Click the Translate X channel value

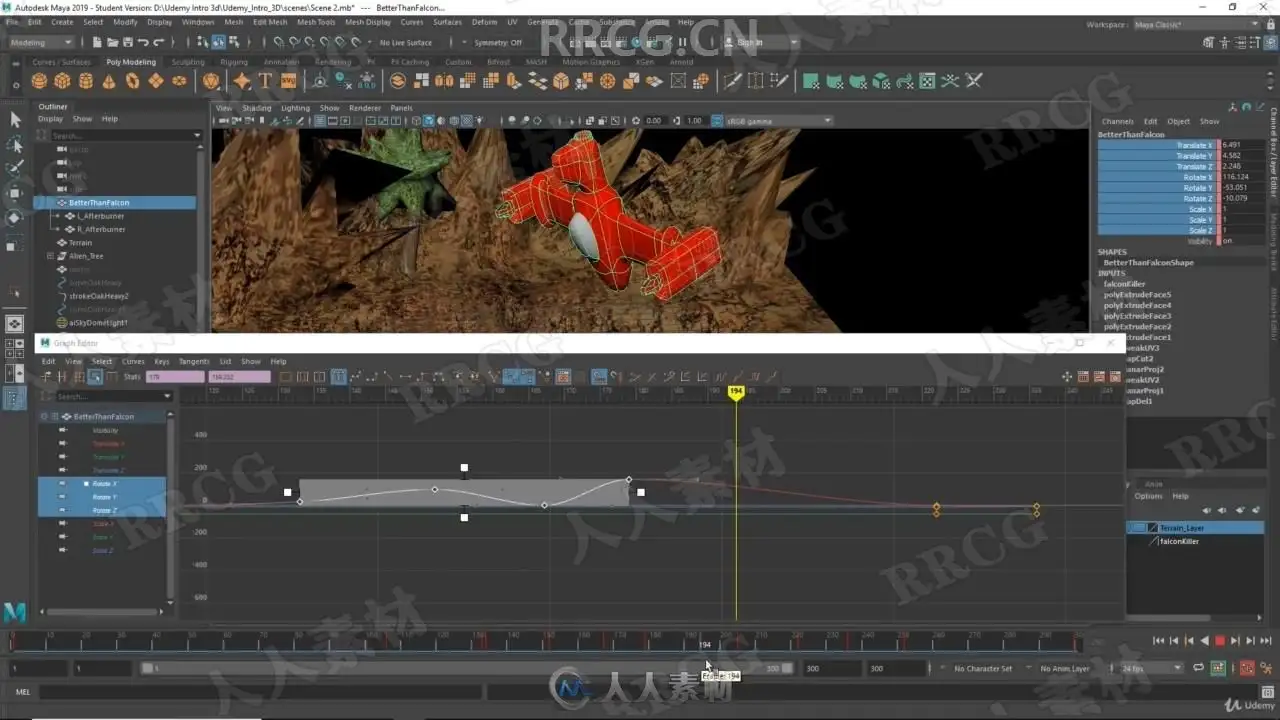[x=1241, y=145]
